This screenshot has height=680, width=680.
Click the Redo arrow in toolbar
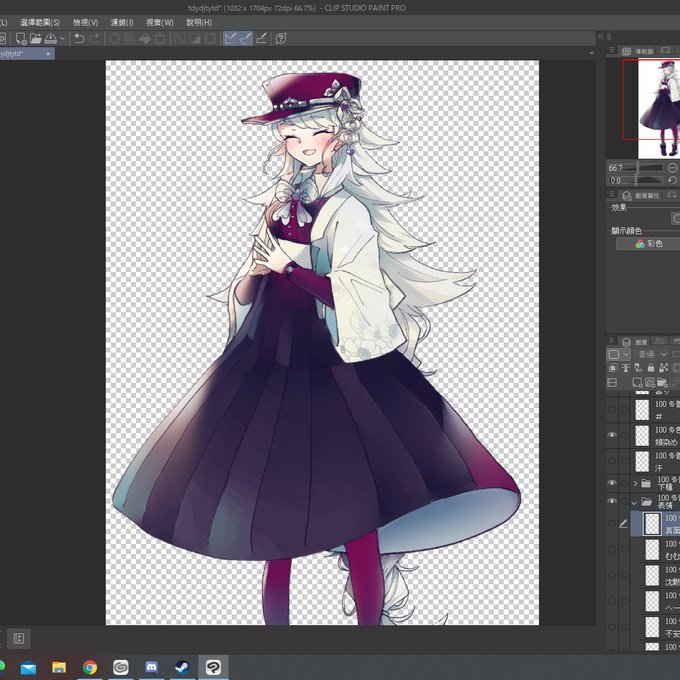coord(95,39)
